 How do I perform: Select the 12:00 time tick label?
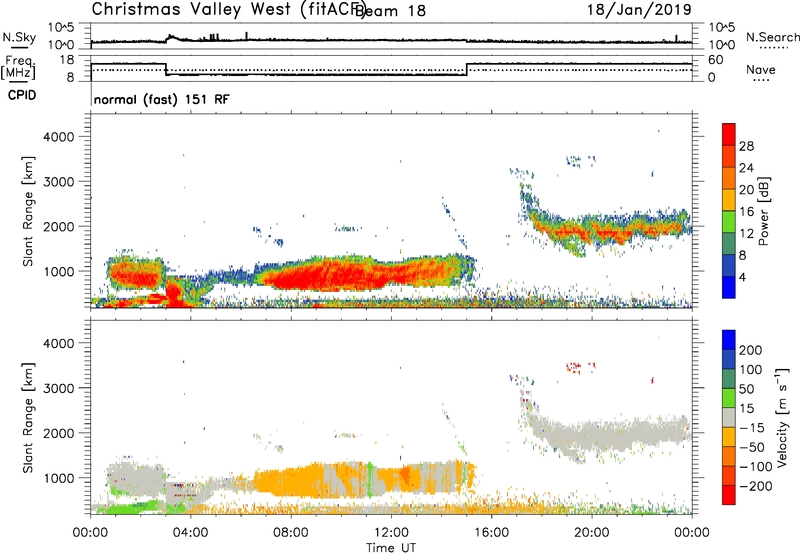pos(391,533)
